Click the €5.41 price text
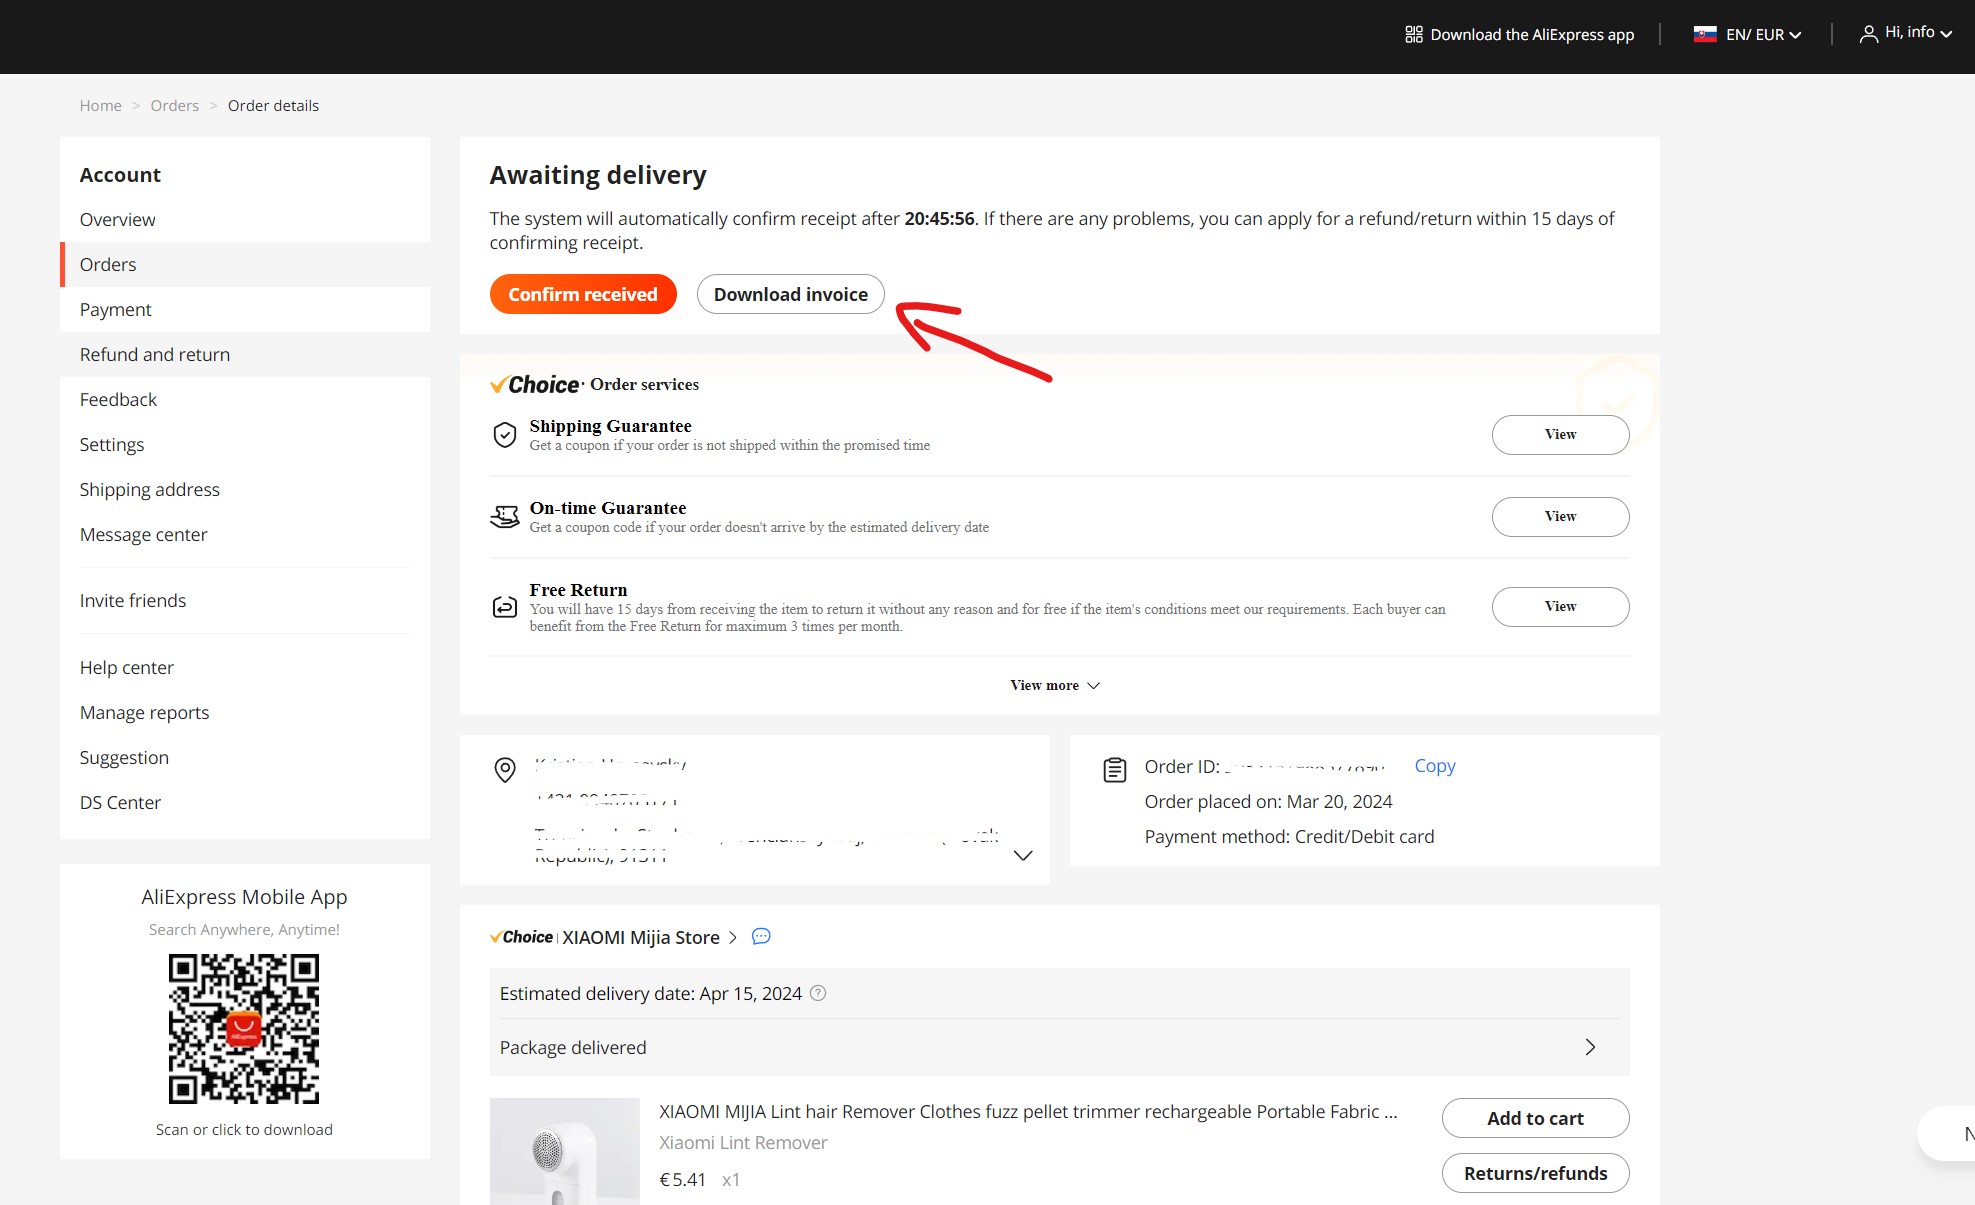Image resolution: width=1975 pixels, height=1205 pixels. coord(682,1180)
